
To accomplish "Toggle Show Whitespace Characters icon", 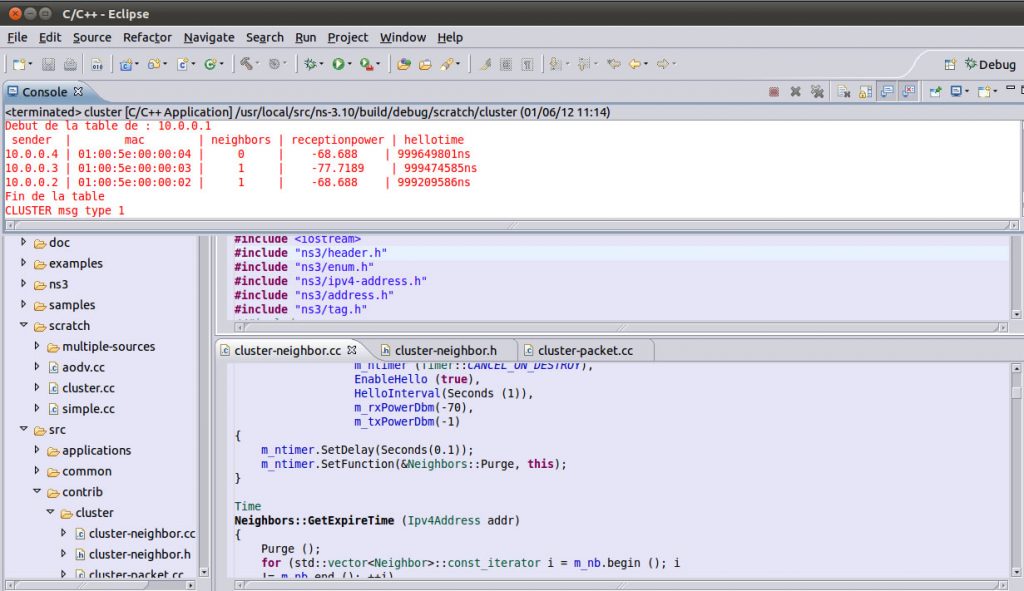I will pyautogui.click(x=528, y=64).
